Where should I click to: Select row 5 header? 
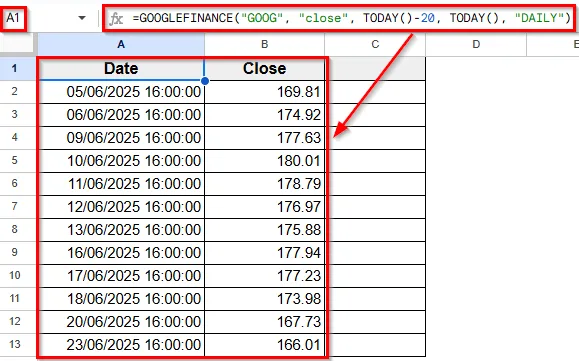coord(14,161)
